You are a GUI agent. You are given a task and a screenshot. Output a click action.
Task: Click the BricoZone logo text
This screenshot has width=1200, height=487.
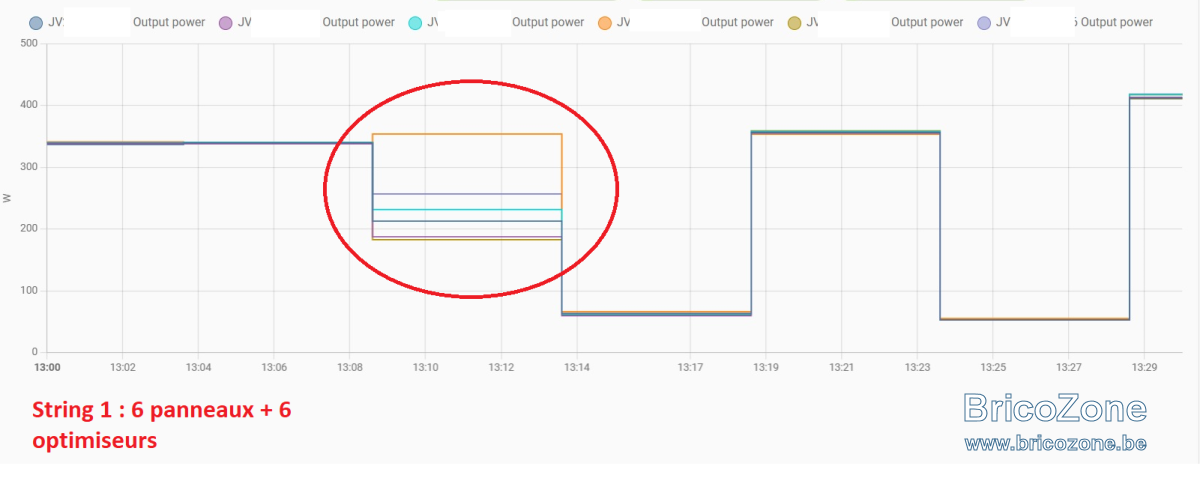pyautogui.click(x=1055, y=408)
